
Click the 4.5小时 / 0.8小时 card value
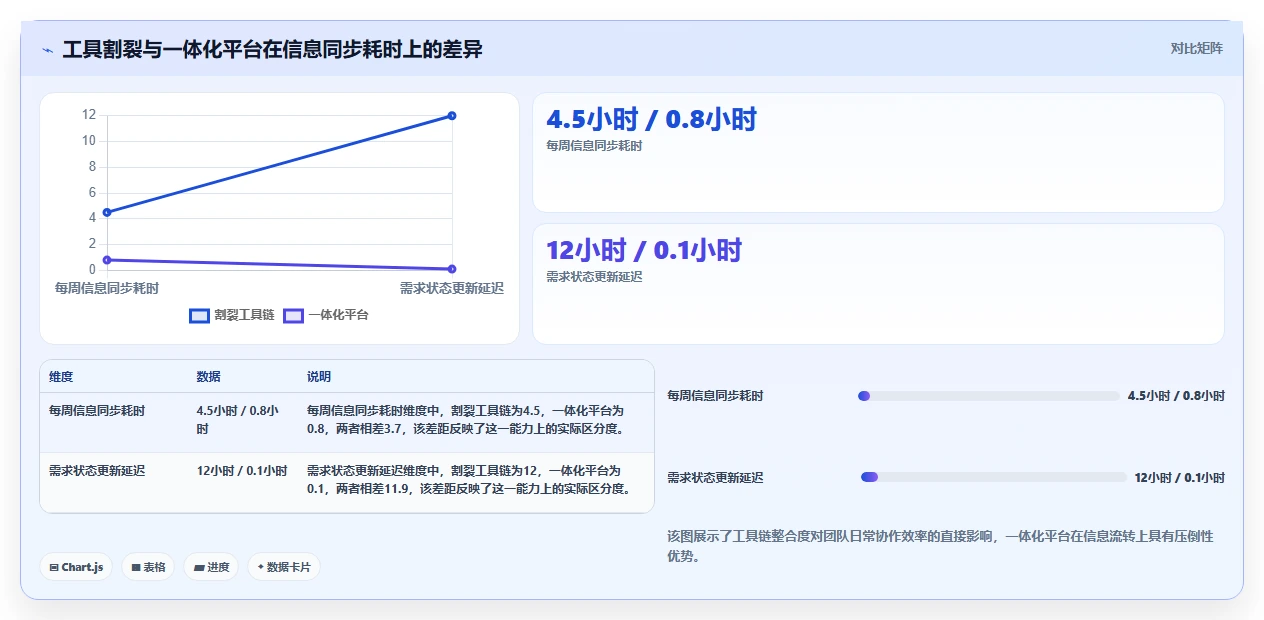click(x=651, y=120)
